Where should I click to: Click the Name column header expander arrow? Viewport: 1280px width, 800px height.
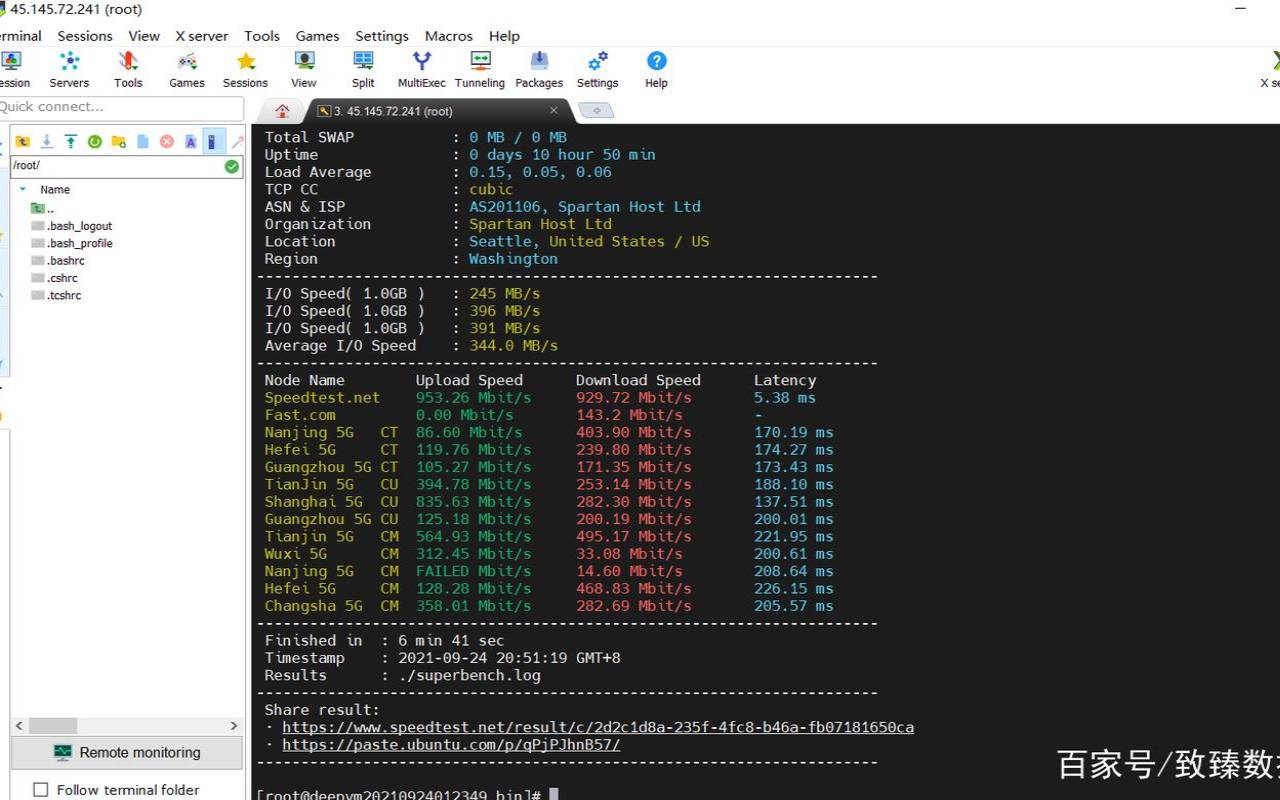[x=23, y=189]
